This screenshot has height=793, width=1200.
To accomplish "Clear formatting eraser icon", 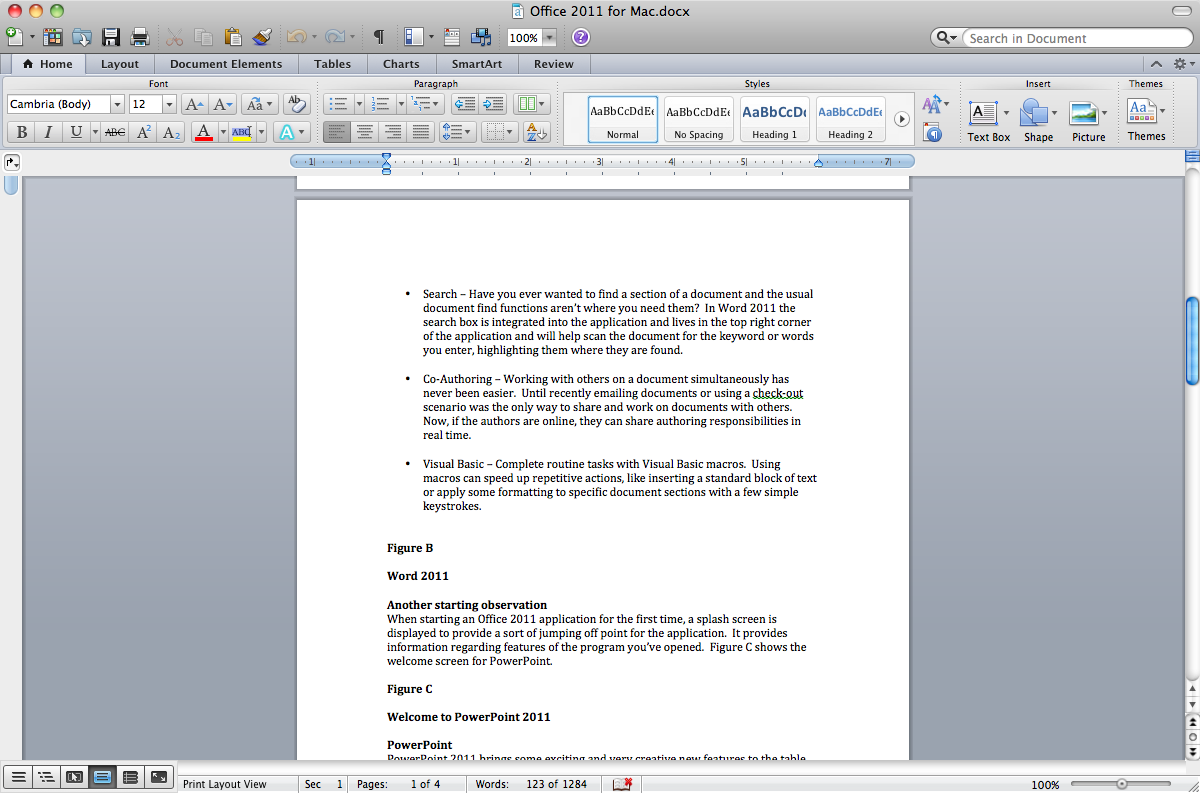I will coord(296,104).
